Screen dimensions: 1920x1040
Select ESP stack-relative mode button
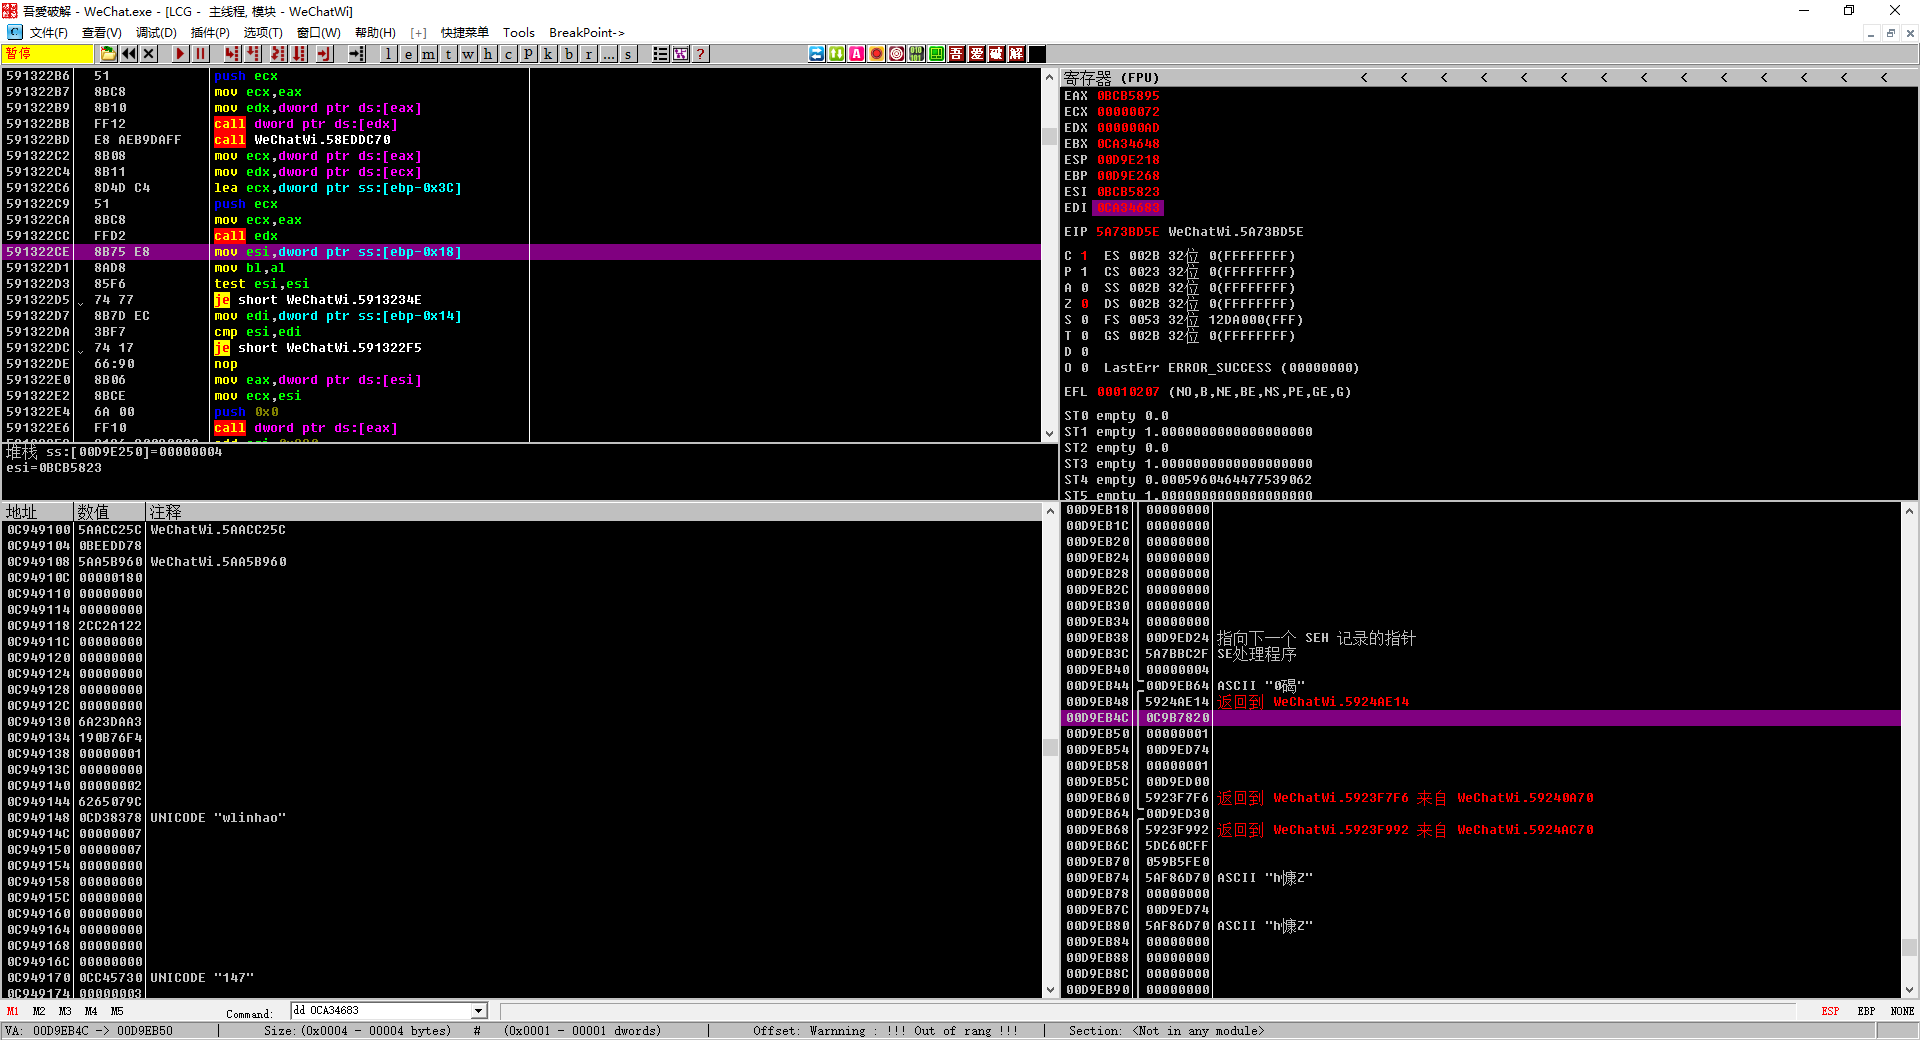(x=1830, y=1011)
